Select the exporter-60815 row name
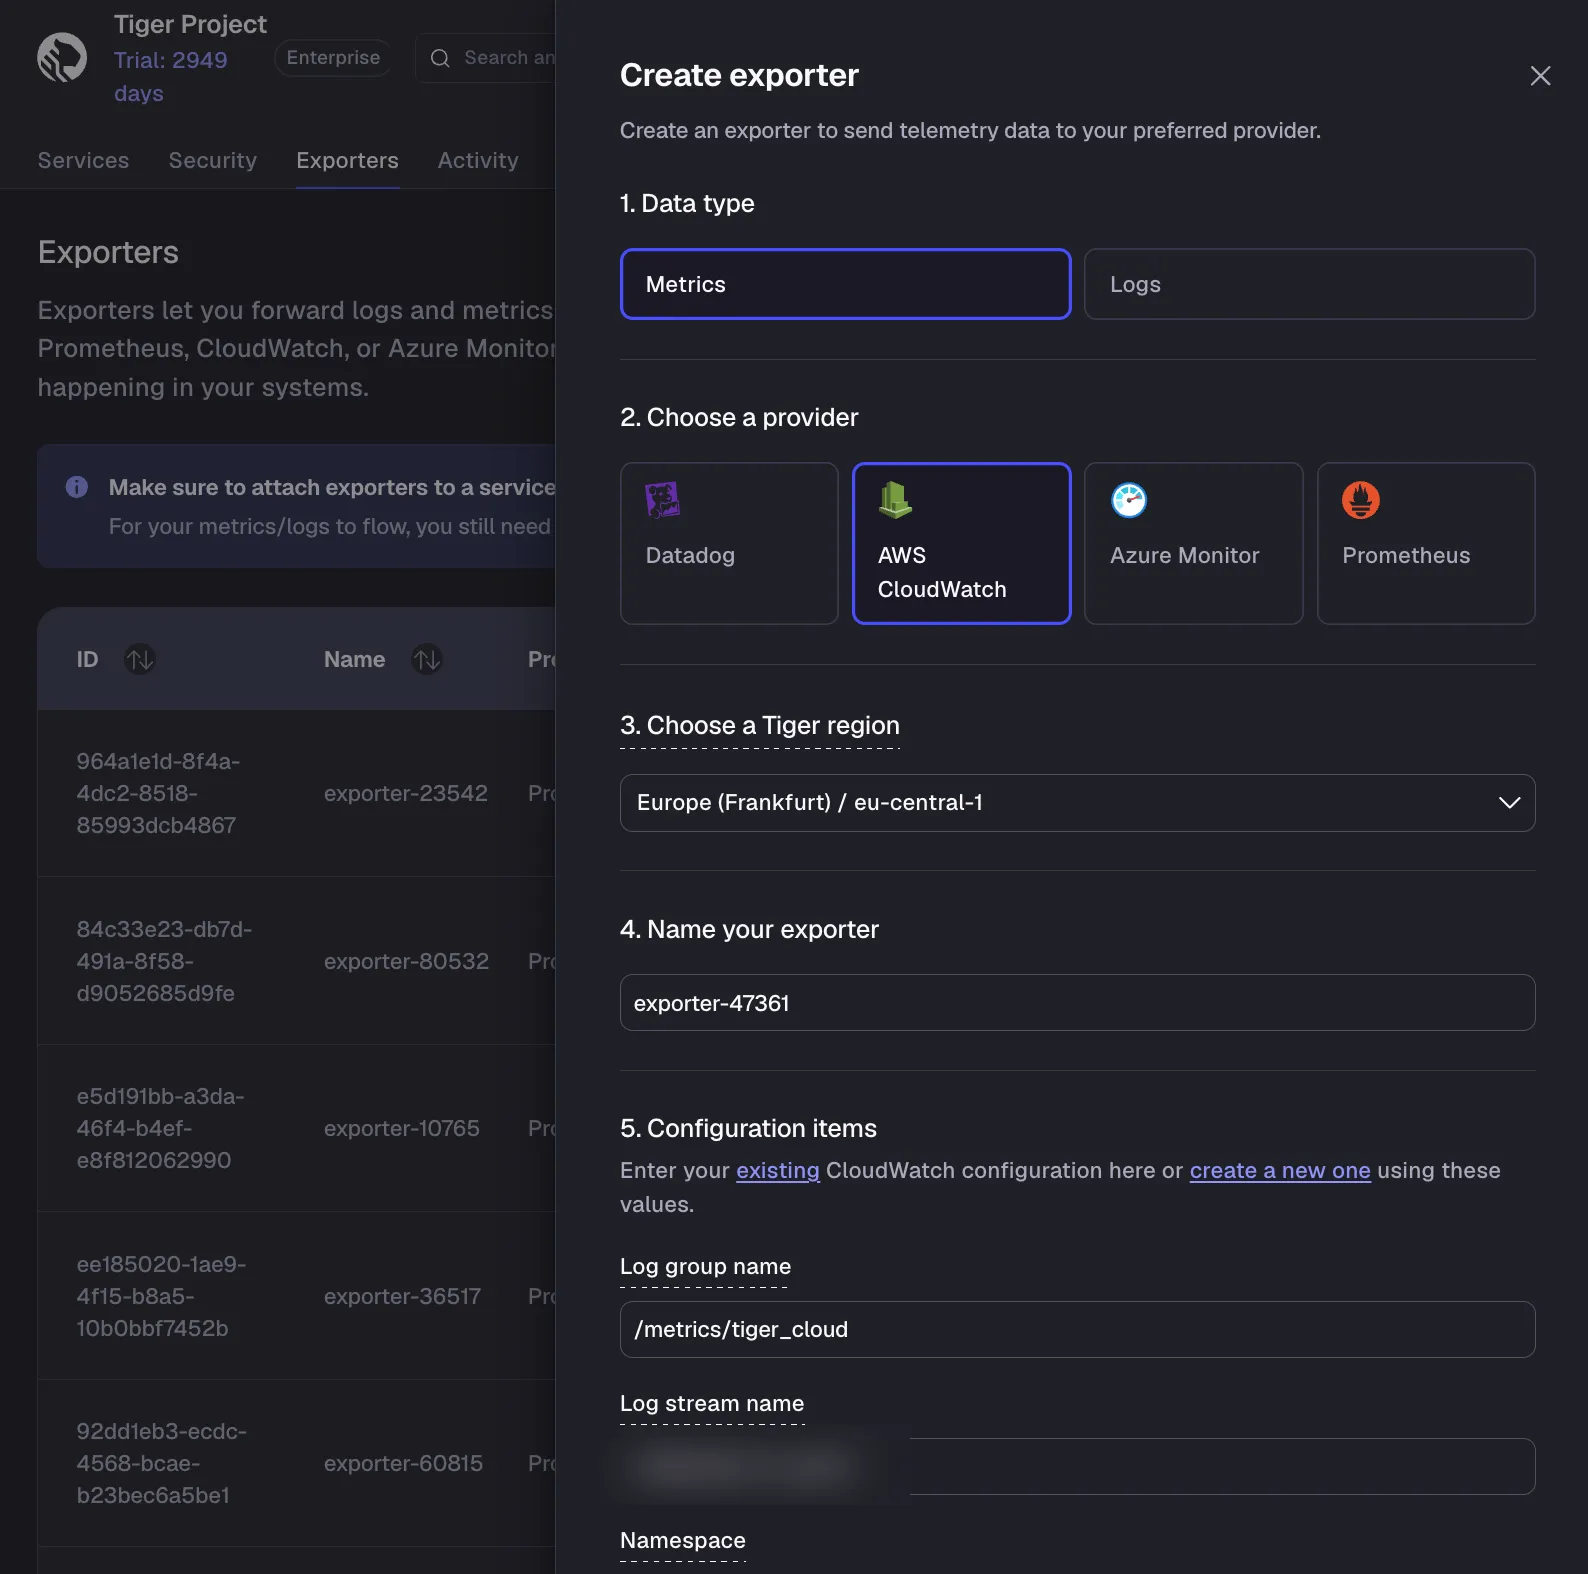 click(x=403, y=1464)
